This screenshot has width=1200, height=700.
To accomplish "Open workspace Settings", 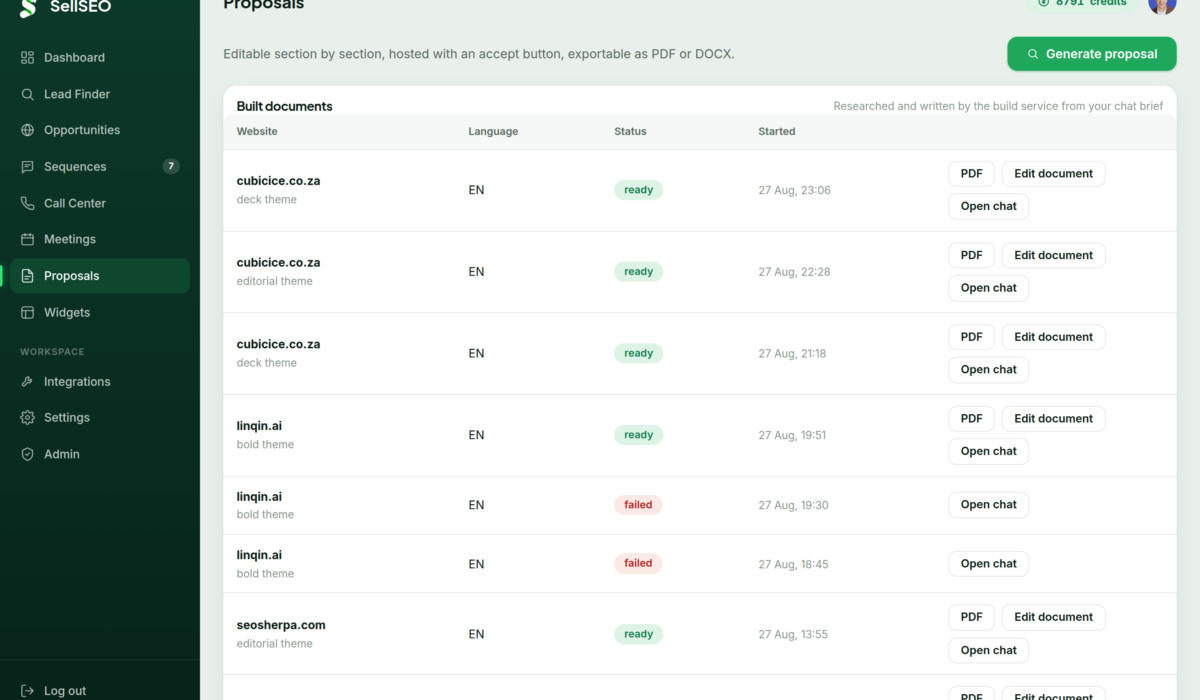I will coord(100,418).
